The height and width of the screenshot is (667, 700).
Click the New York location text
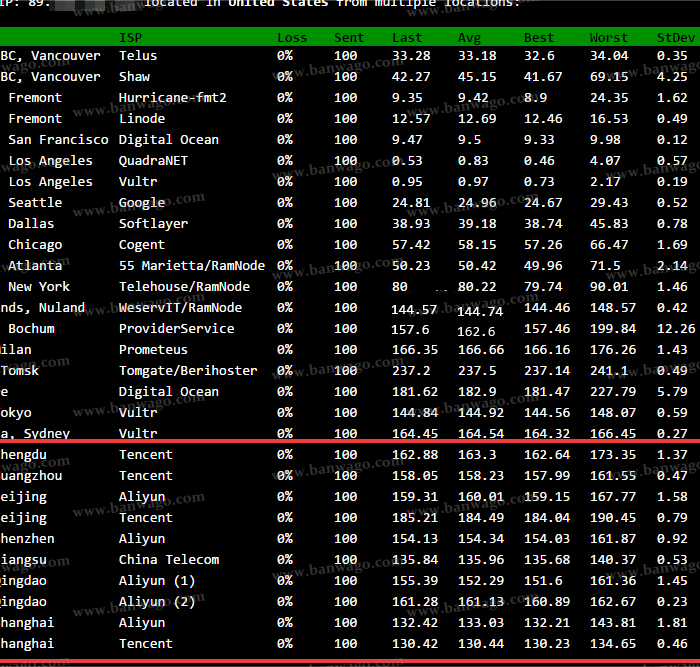pos(39,287)
